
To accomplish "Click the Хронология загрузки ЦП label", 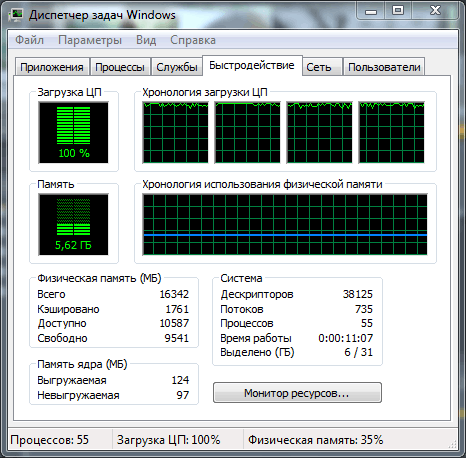I will tap(205, 92).
